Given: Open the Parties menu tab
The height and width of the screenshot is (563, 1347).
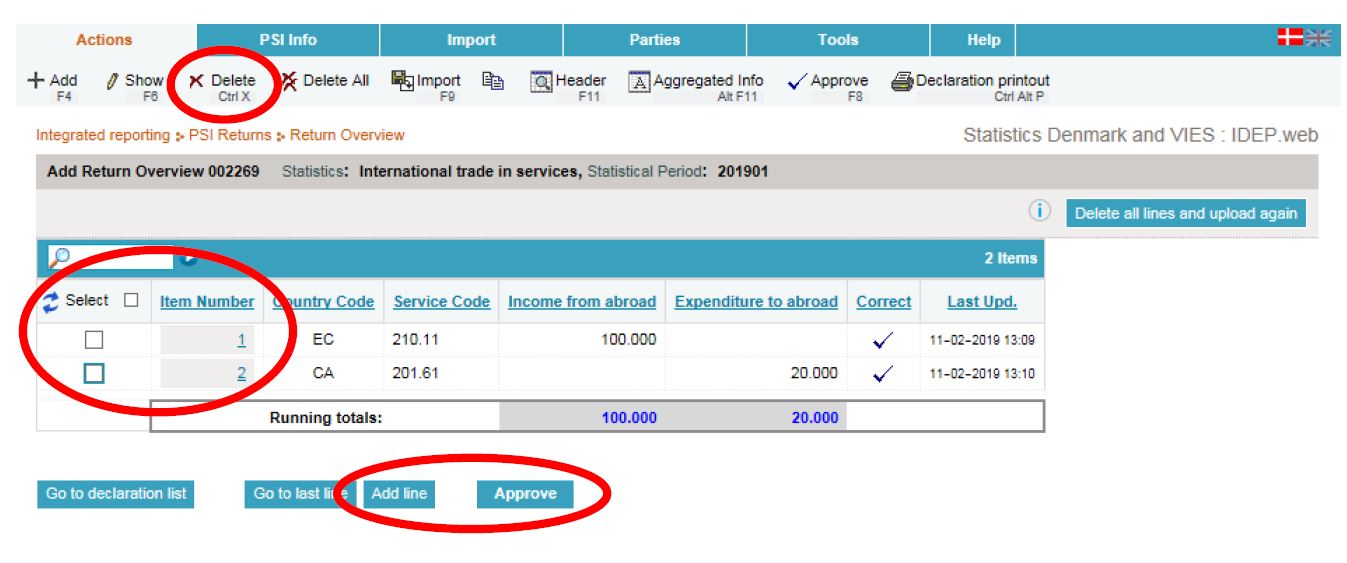Looking at the screenshot, I should coord(654,40).
